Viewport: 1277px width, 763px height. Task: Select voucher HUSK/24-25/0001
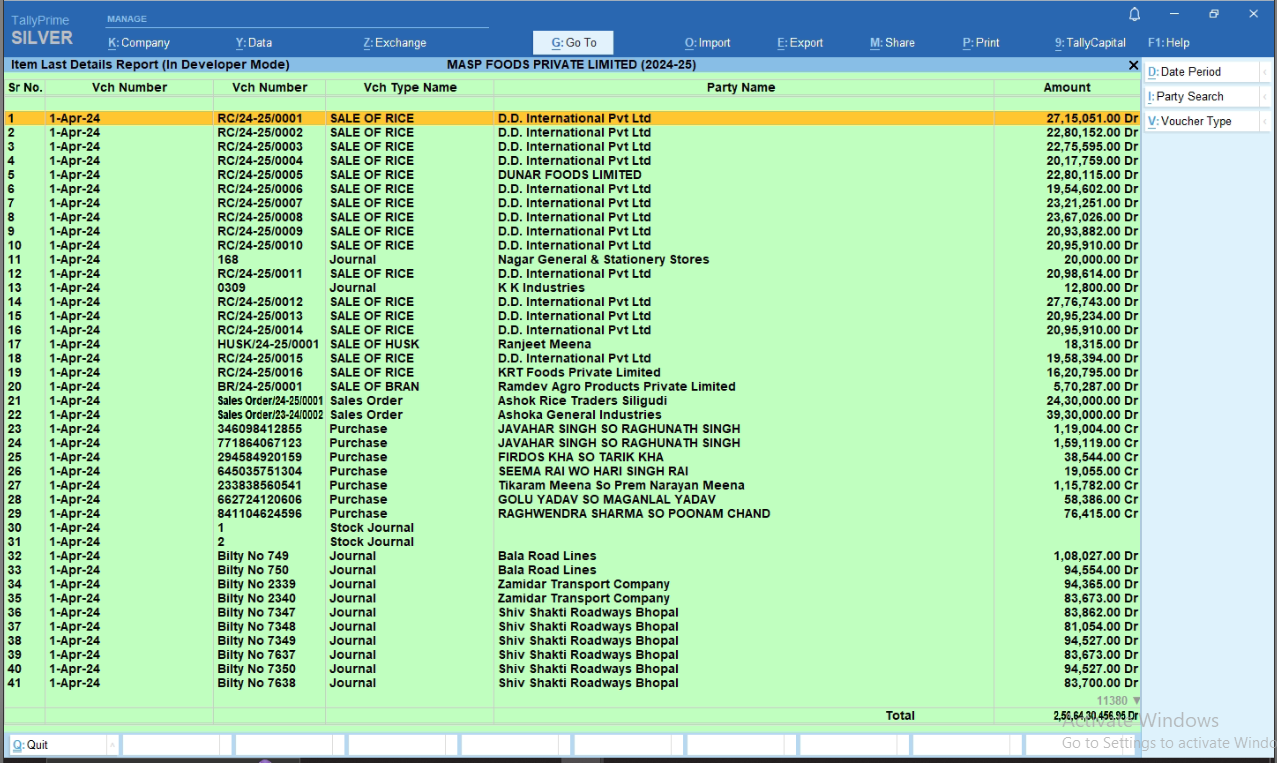tap(268, 344)
